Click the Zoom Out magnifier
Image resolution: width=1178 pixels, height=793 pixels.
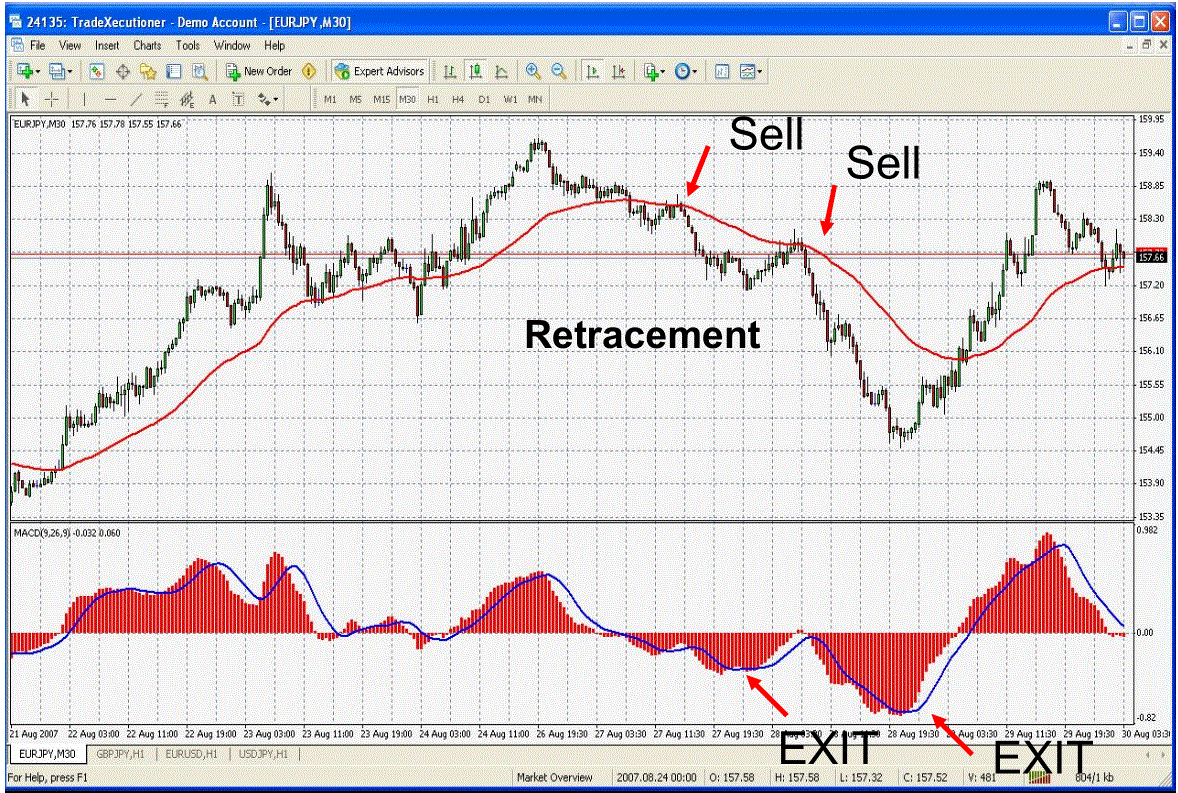point(558,71)
